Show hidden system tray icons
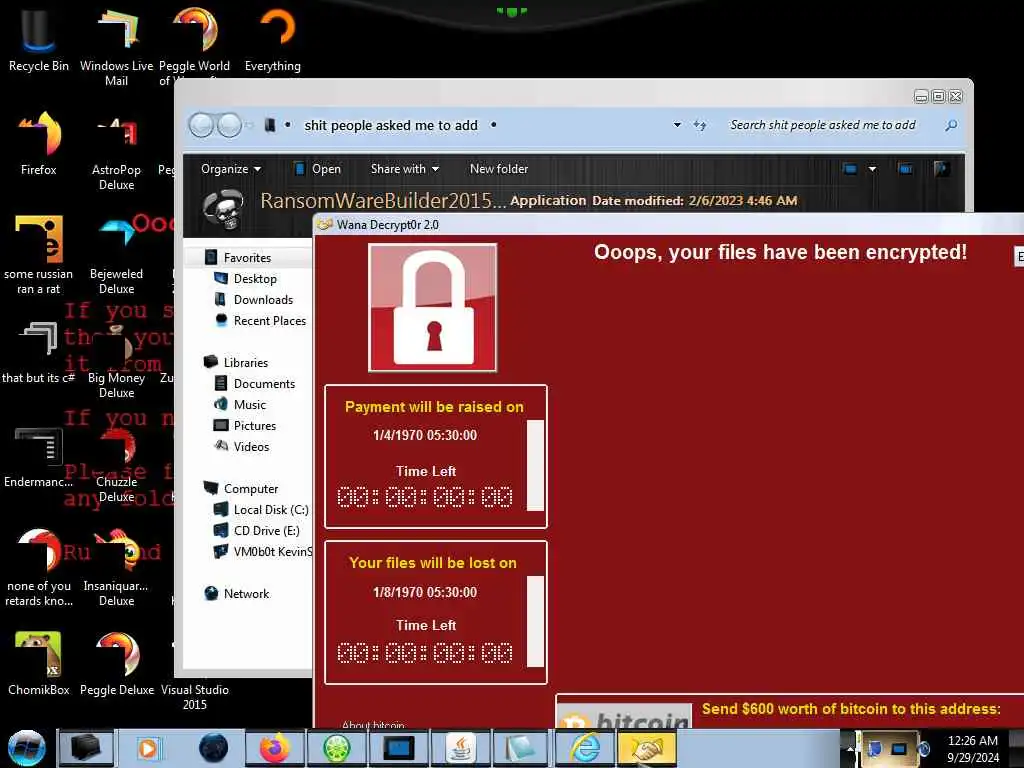Image resolution: width=1024 pixels, height=768 pixels. coord(850,748)
